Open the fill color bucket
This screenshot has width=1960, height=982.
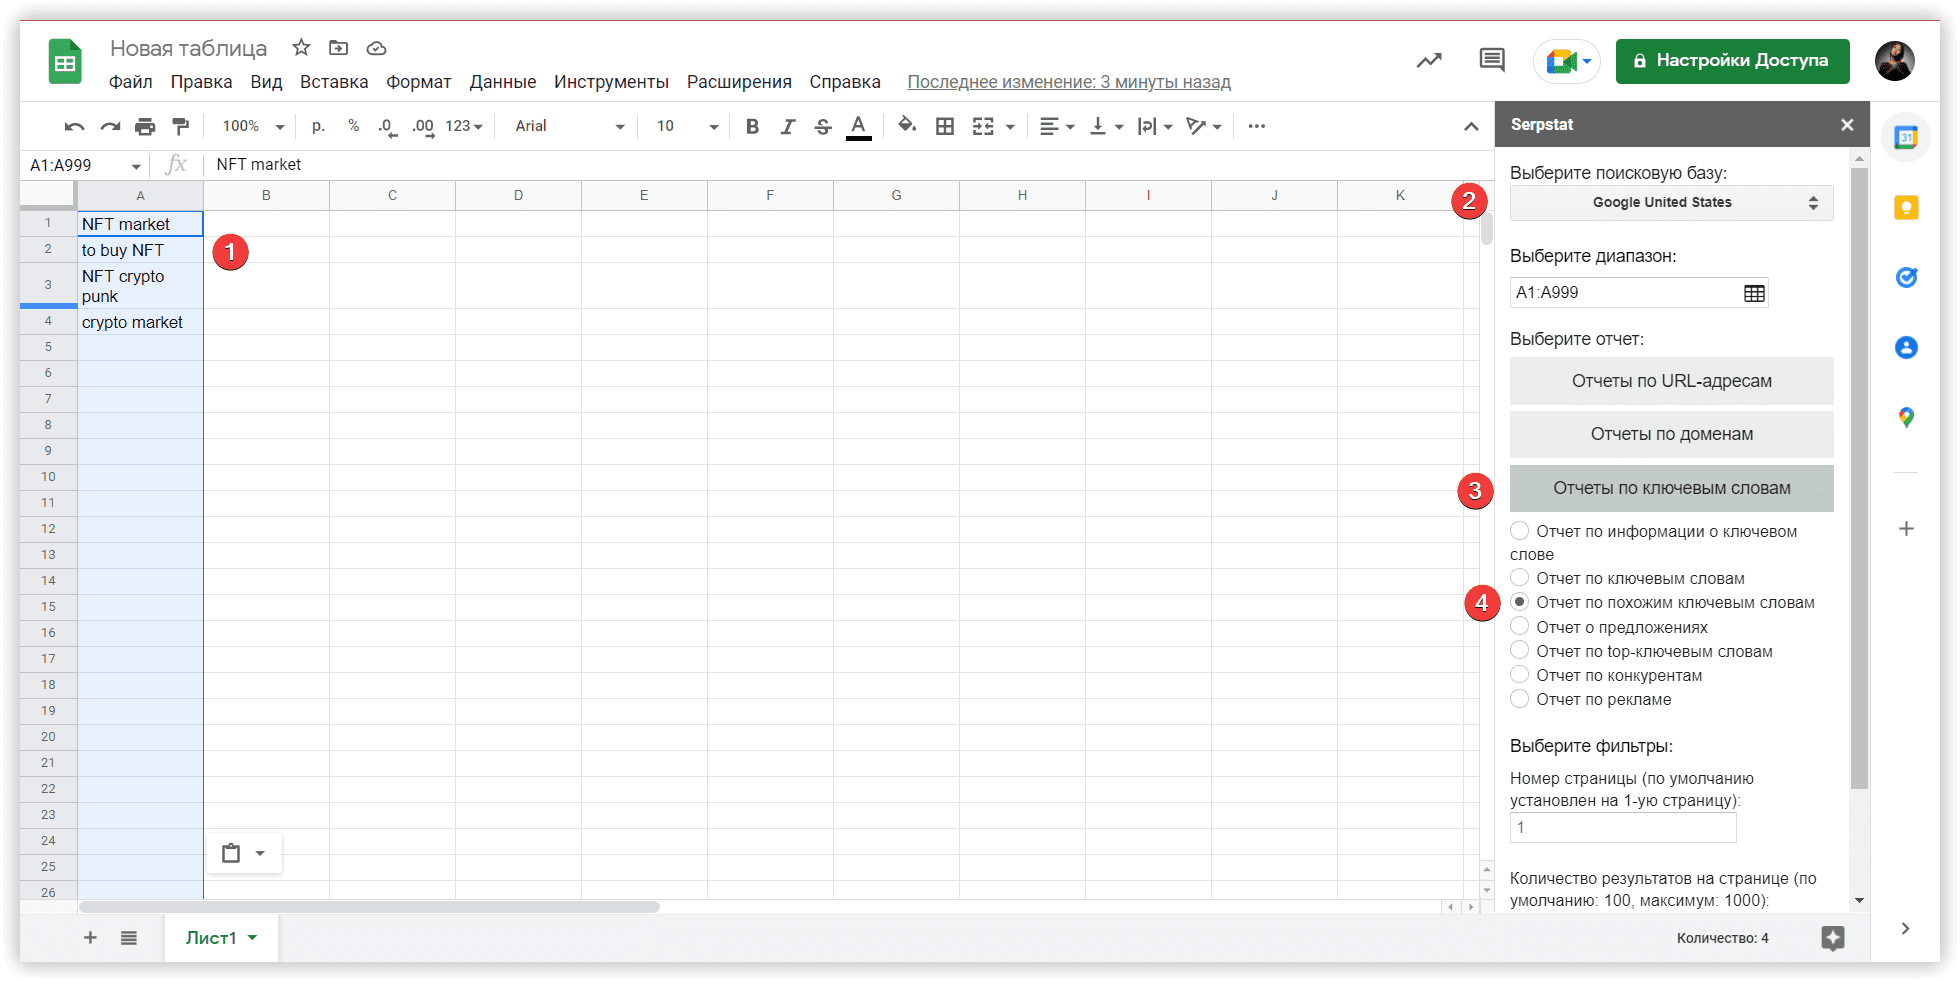pos(907,126)
